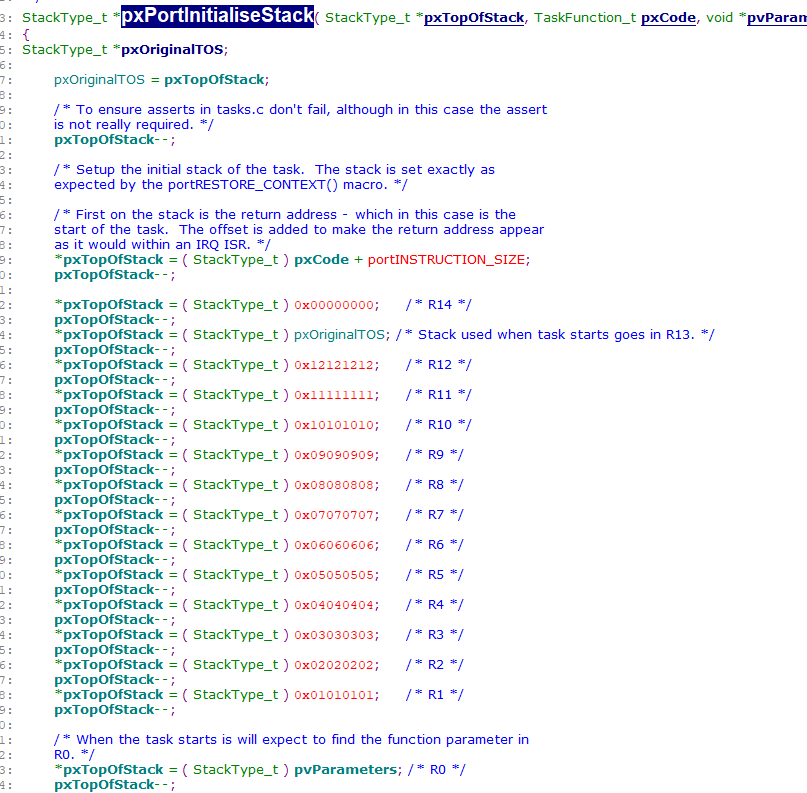Open the underlined pxCode parameter in signature
807x793 pixels.
point(669,18)
